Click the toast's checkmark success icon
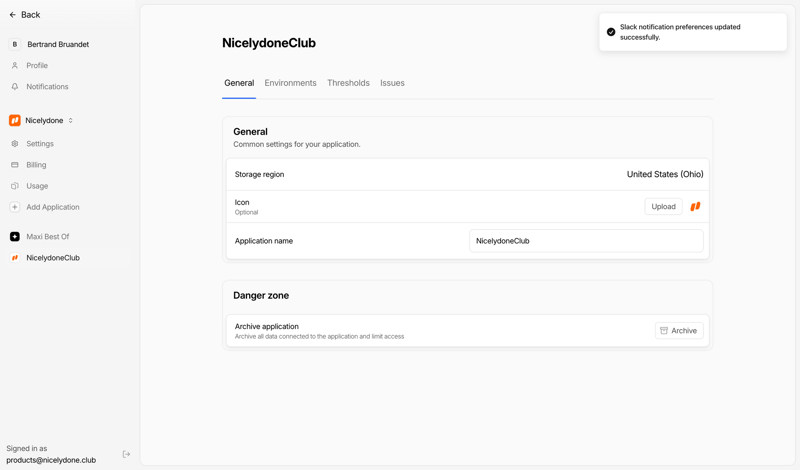 pyautogui.click(x=611, y=32)
